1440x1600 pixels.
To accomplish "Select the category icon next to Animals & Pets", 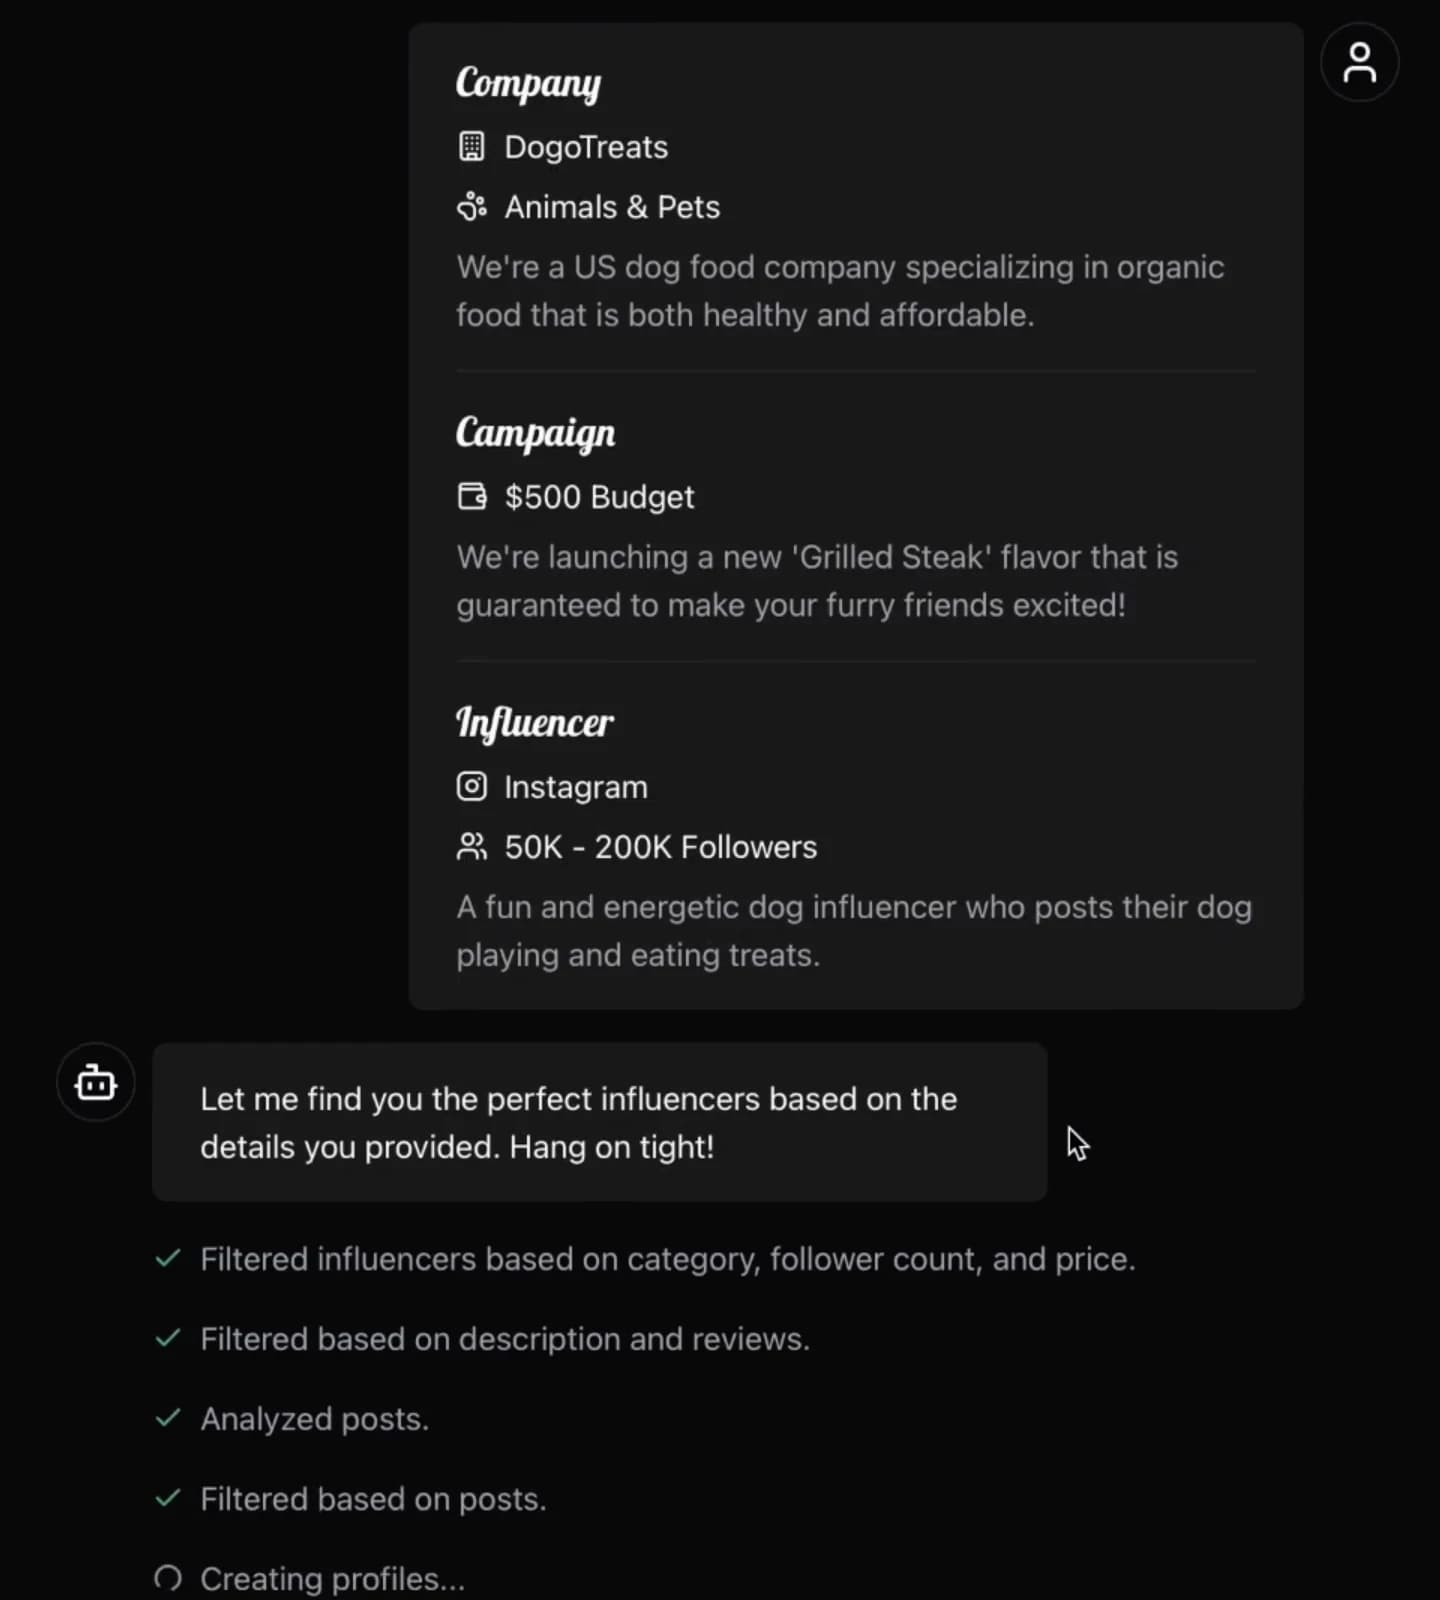I will [473, 206].
